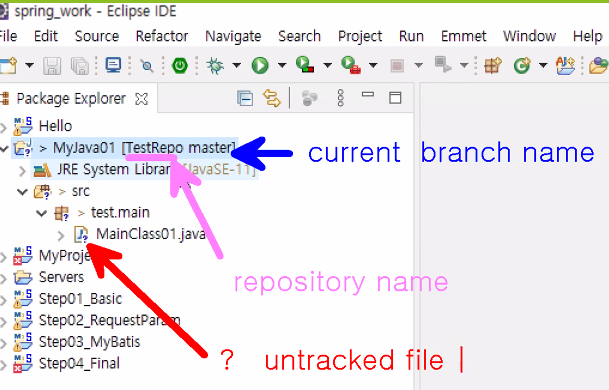Open the Refactor menu
609x390 pixels.
click(x=162, y=36)
